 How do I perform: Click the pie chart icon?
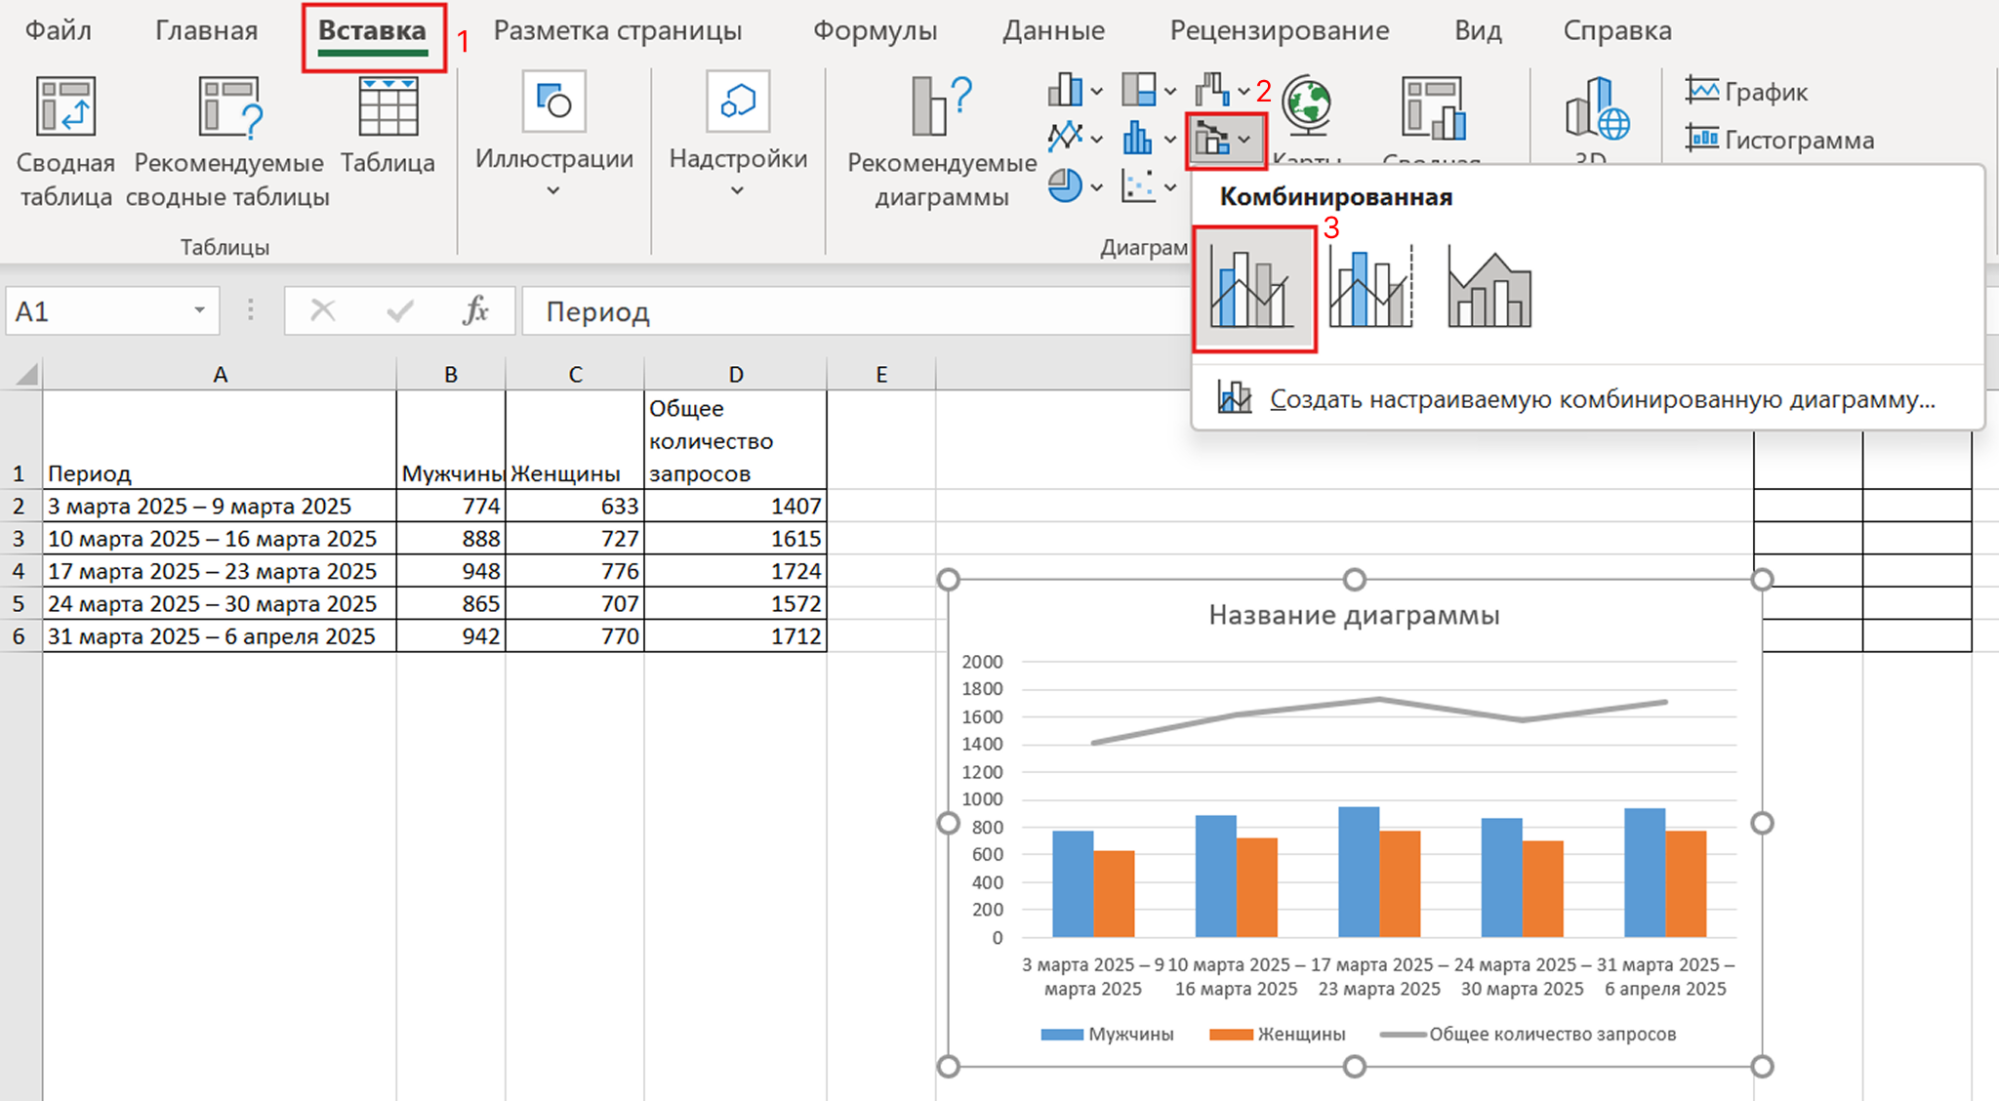(x=1065, y=186)
